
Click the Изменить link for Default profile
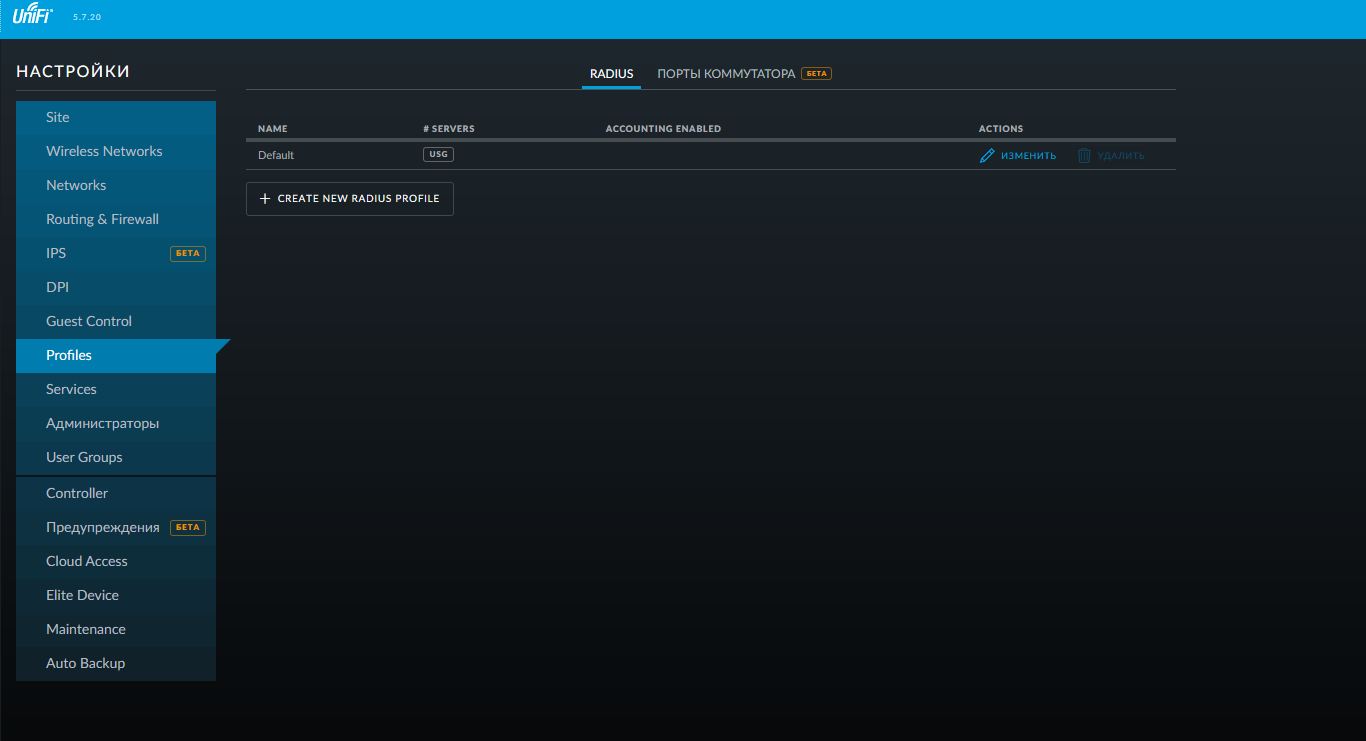click(1028, 156)
